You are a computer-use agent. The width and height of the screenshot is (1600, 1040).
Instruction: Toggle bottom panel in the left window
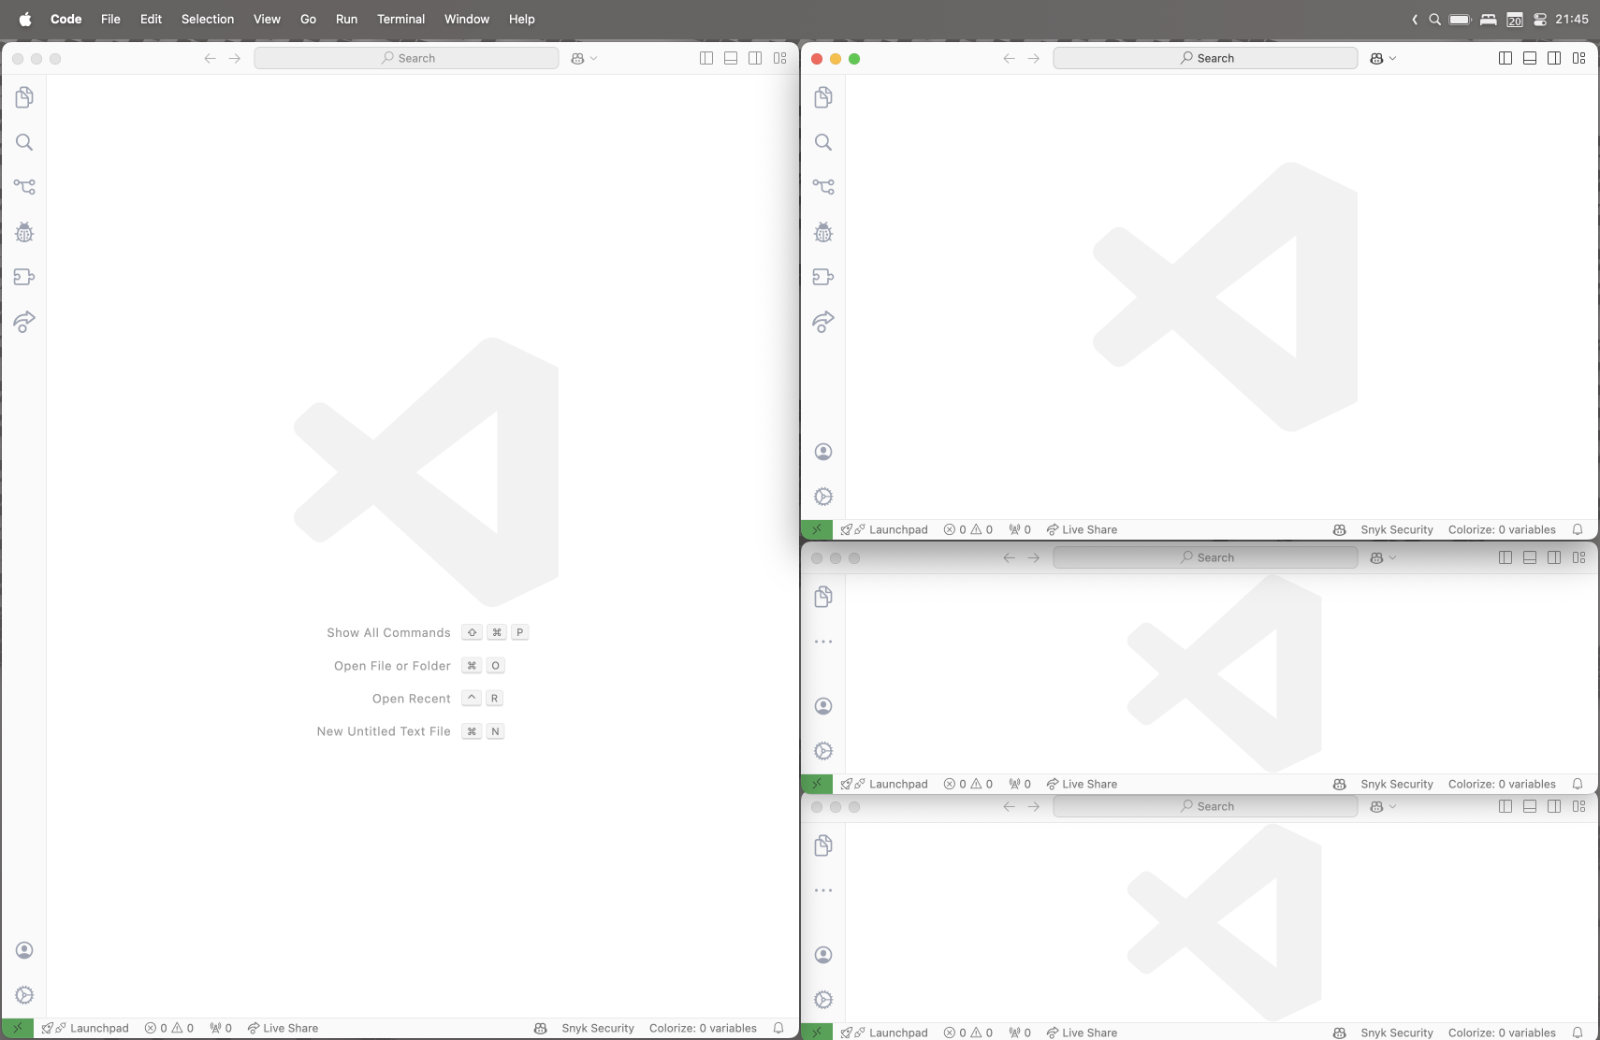pyautogui.click(x=731, y=58)
